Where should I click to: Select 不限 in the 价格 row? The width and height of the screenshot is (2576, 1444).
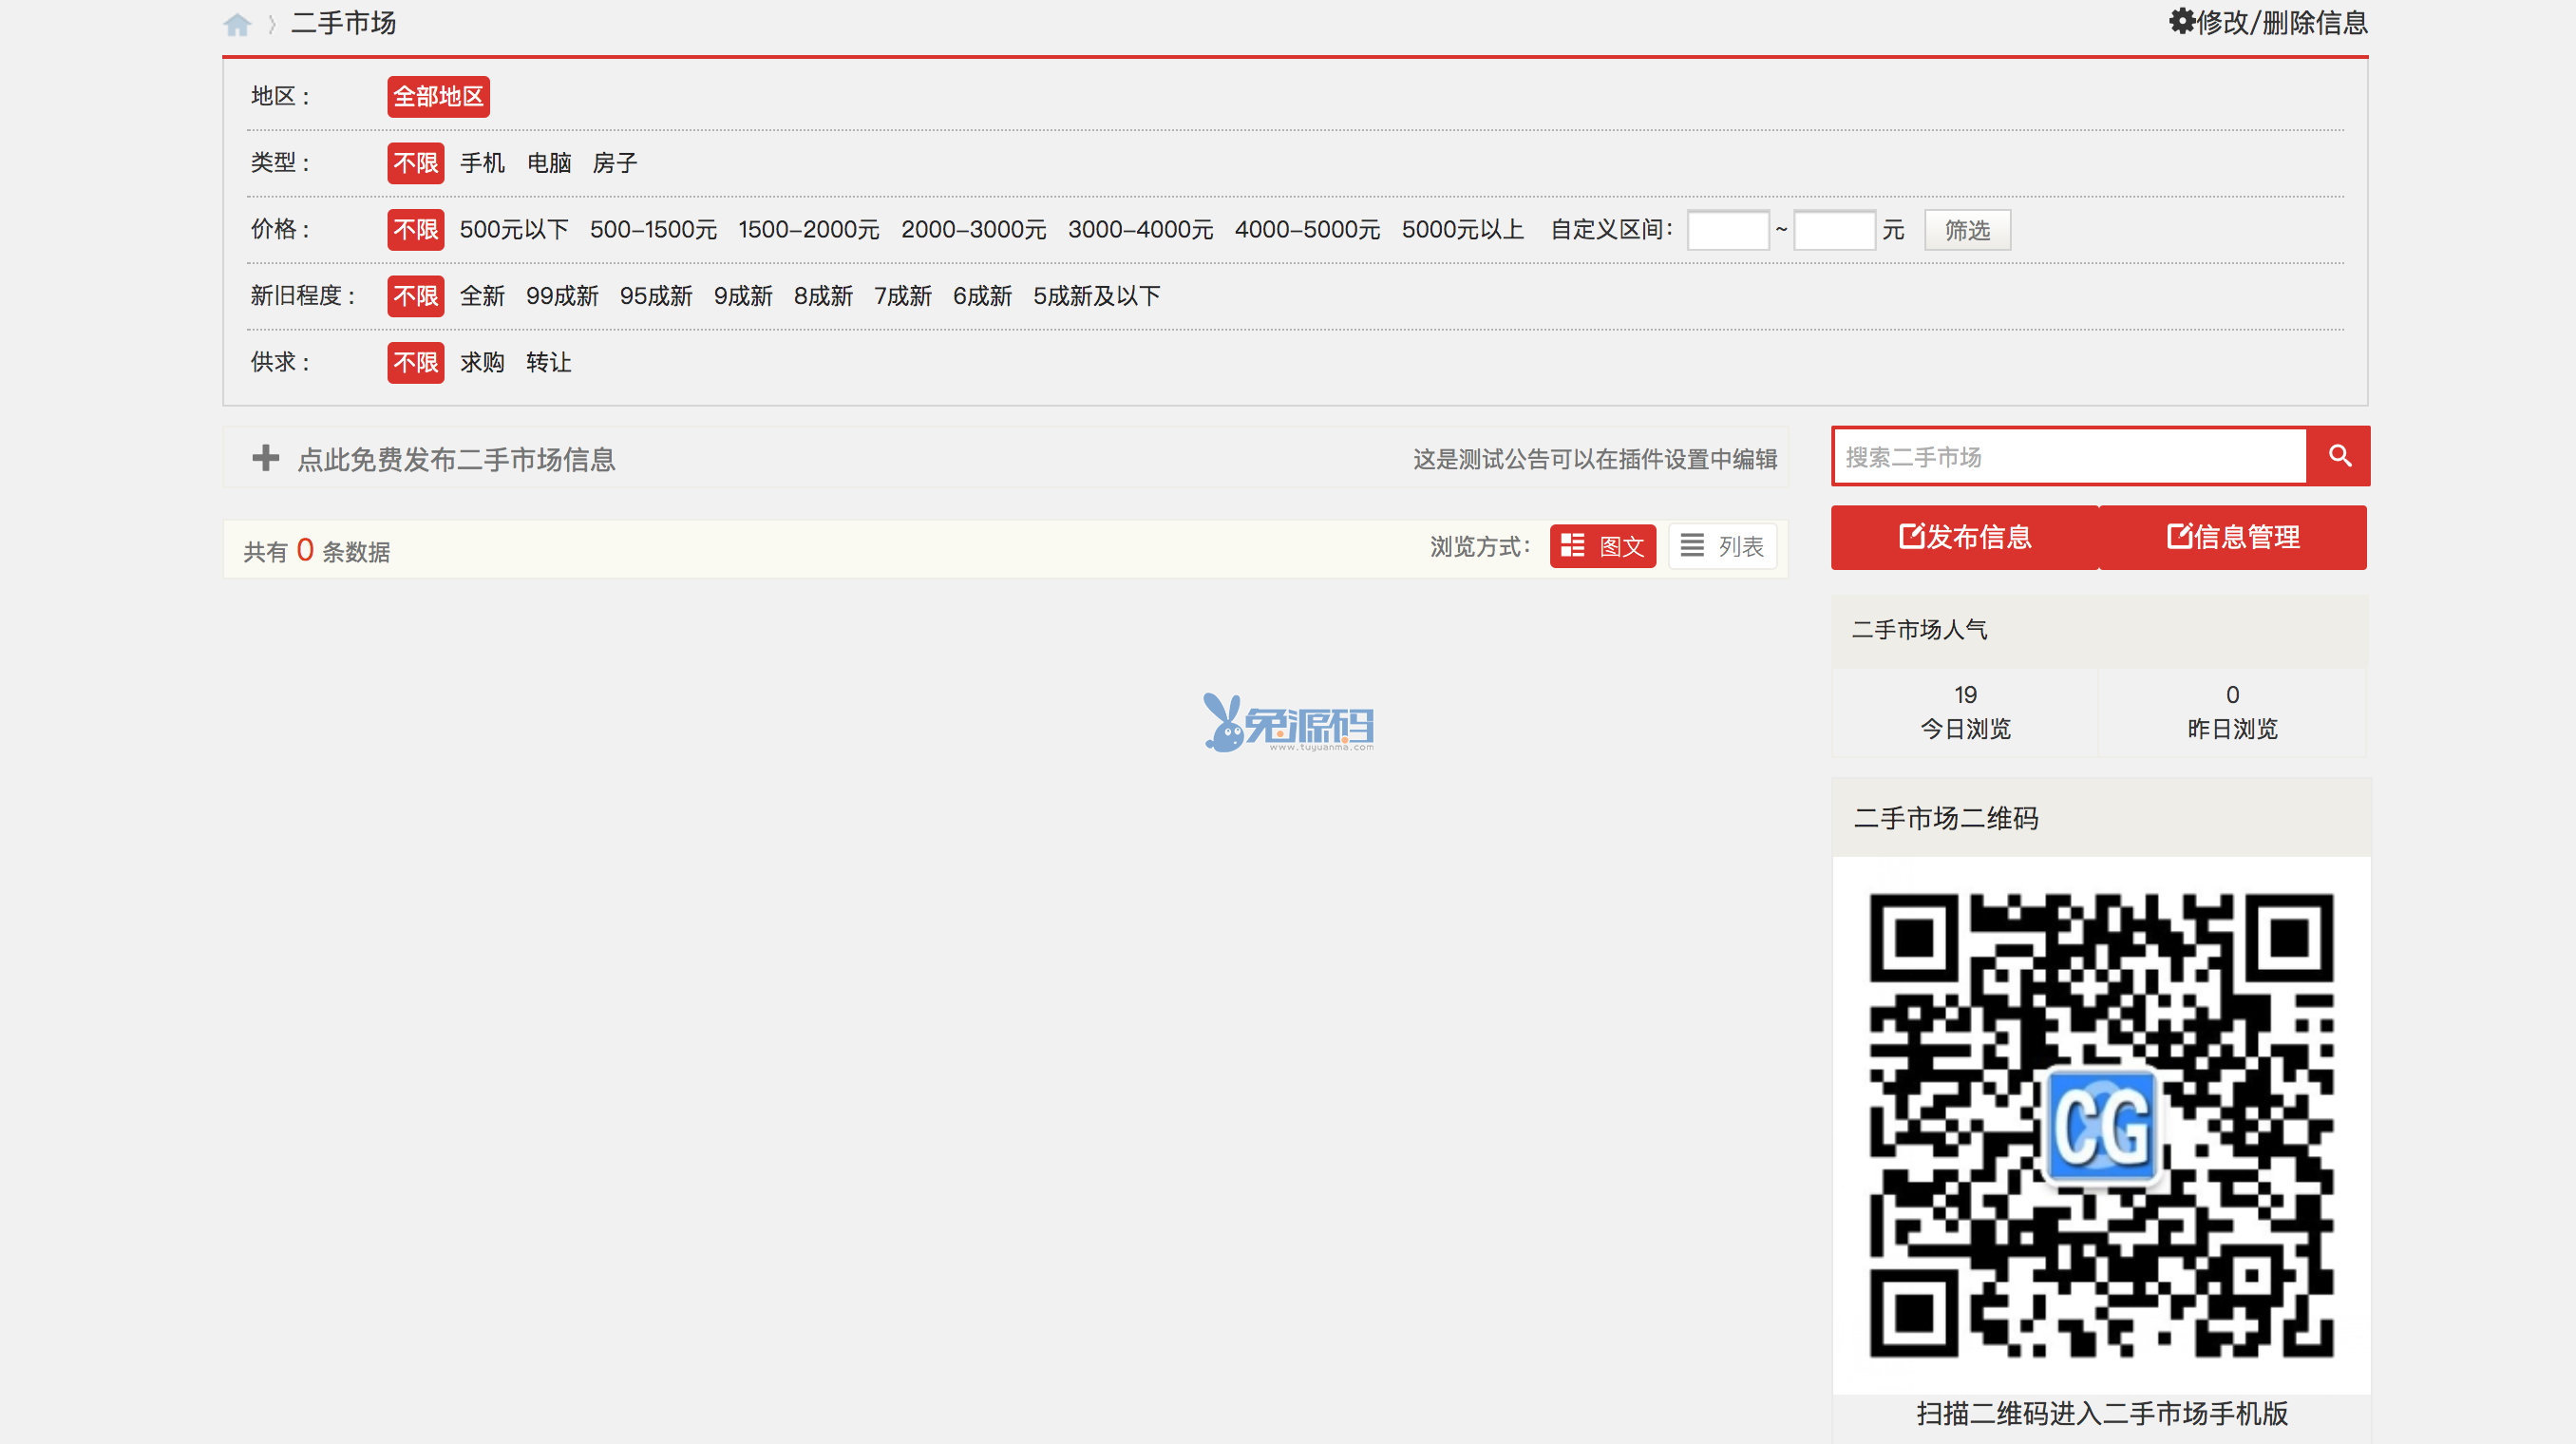click(415, 230)
